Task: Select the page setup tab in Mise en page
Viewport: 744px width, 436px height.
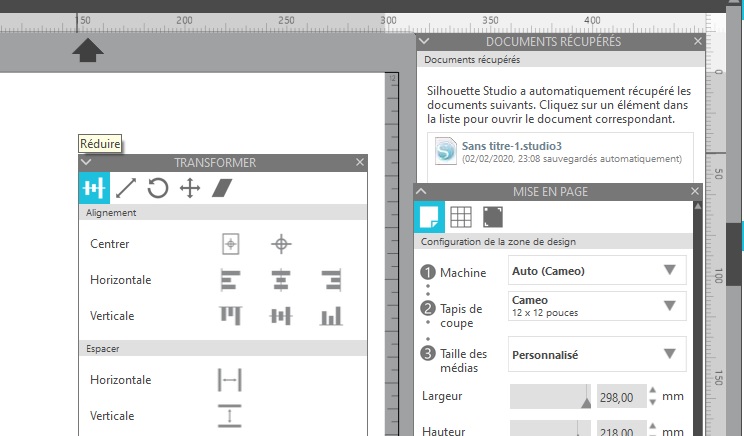Action: 429,217
